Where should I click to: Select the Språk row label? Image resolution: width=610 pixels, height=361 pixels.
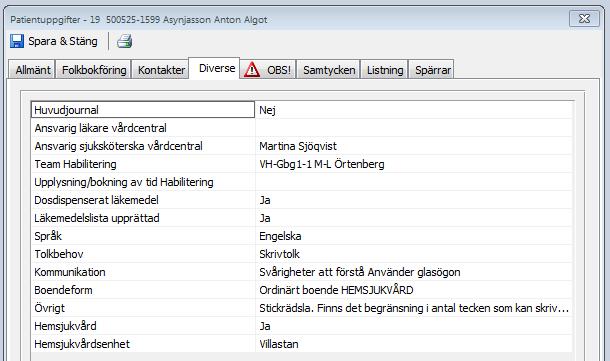tap(48, 236)
